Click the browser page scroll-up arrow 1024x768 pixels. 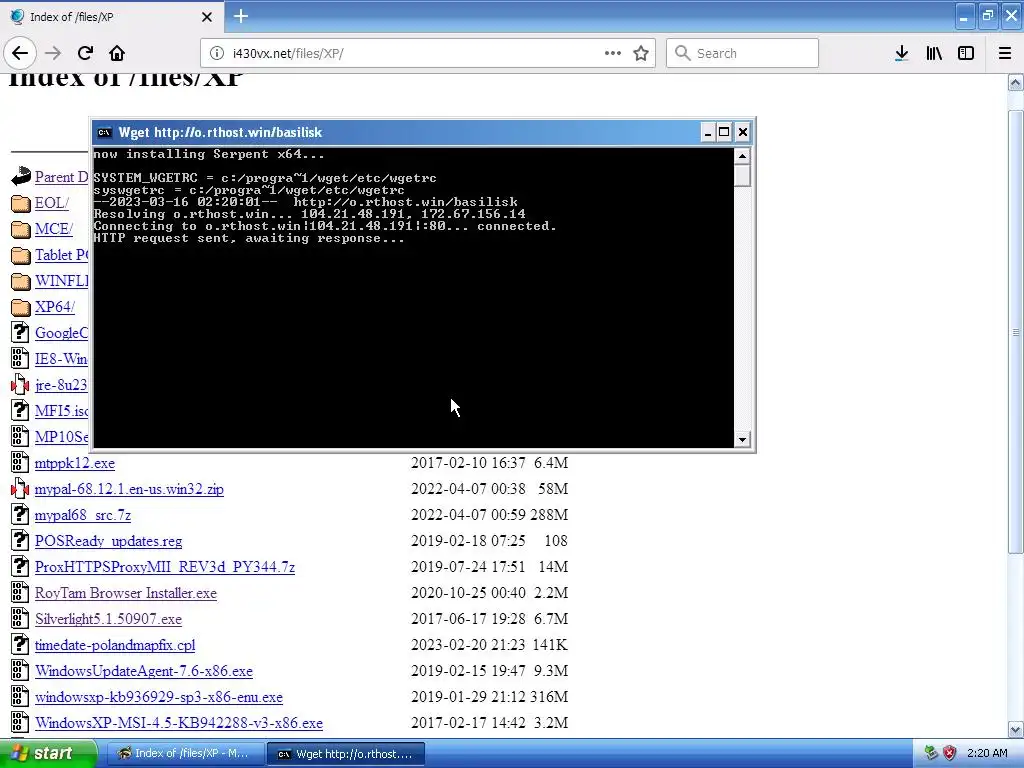(x=1016, y=83)
